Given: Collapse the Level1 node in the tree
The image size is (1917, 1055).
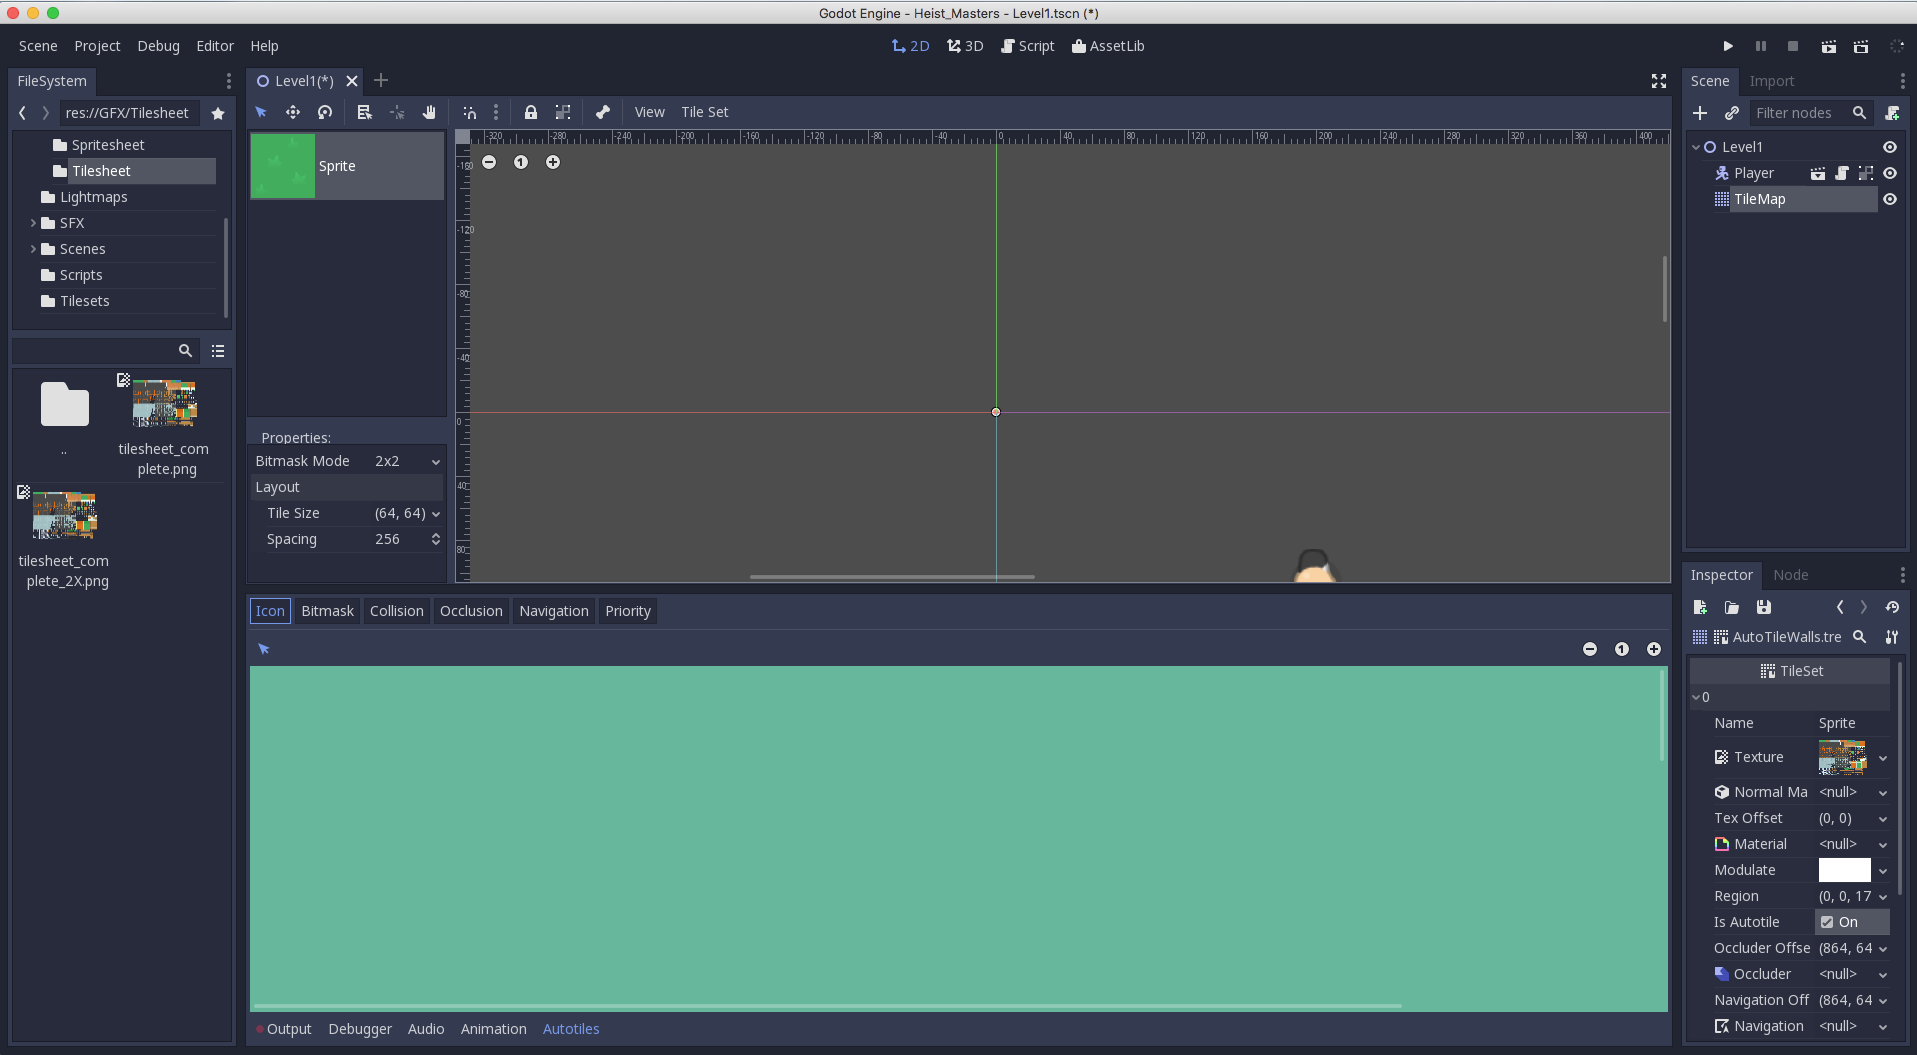Looking at the screenshot, I should pyautogui.click(x=1694, y=146).
